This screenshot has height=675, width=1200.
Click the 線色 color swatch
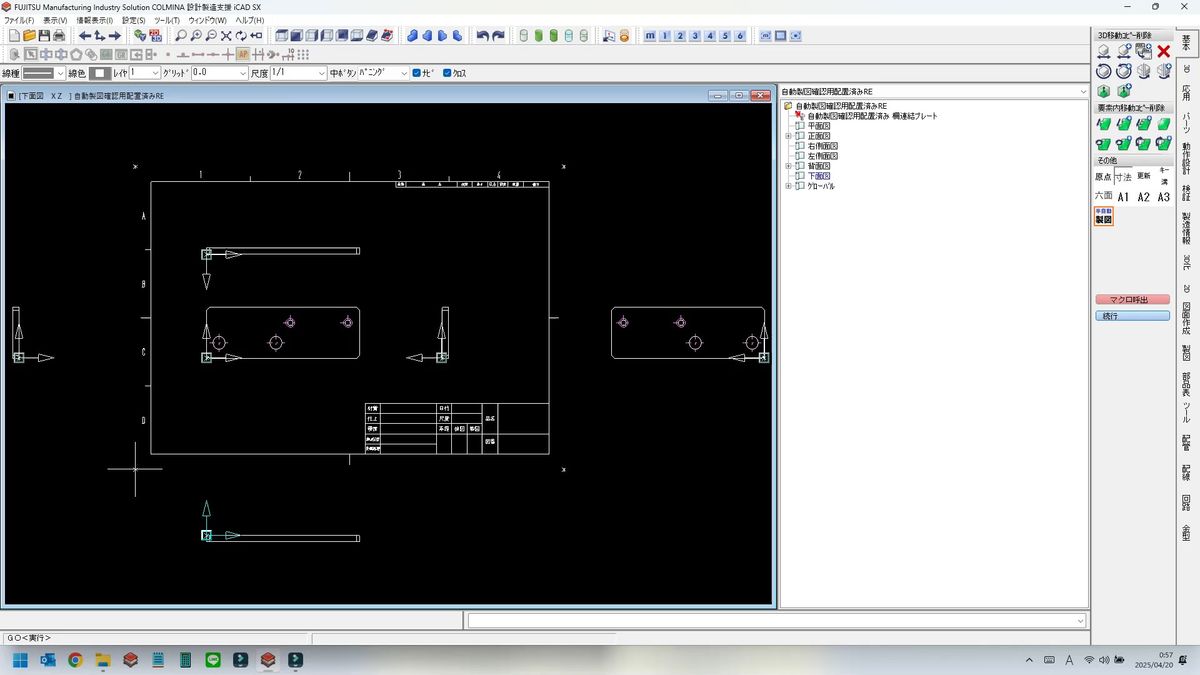[x=101, y=73]
